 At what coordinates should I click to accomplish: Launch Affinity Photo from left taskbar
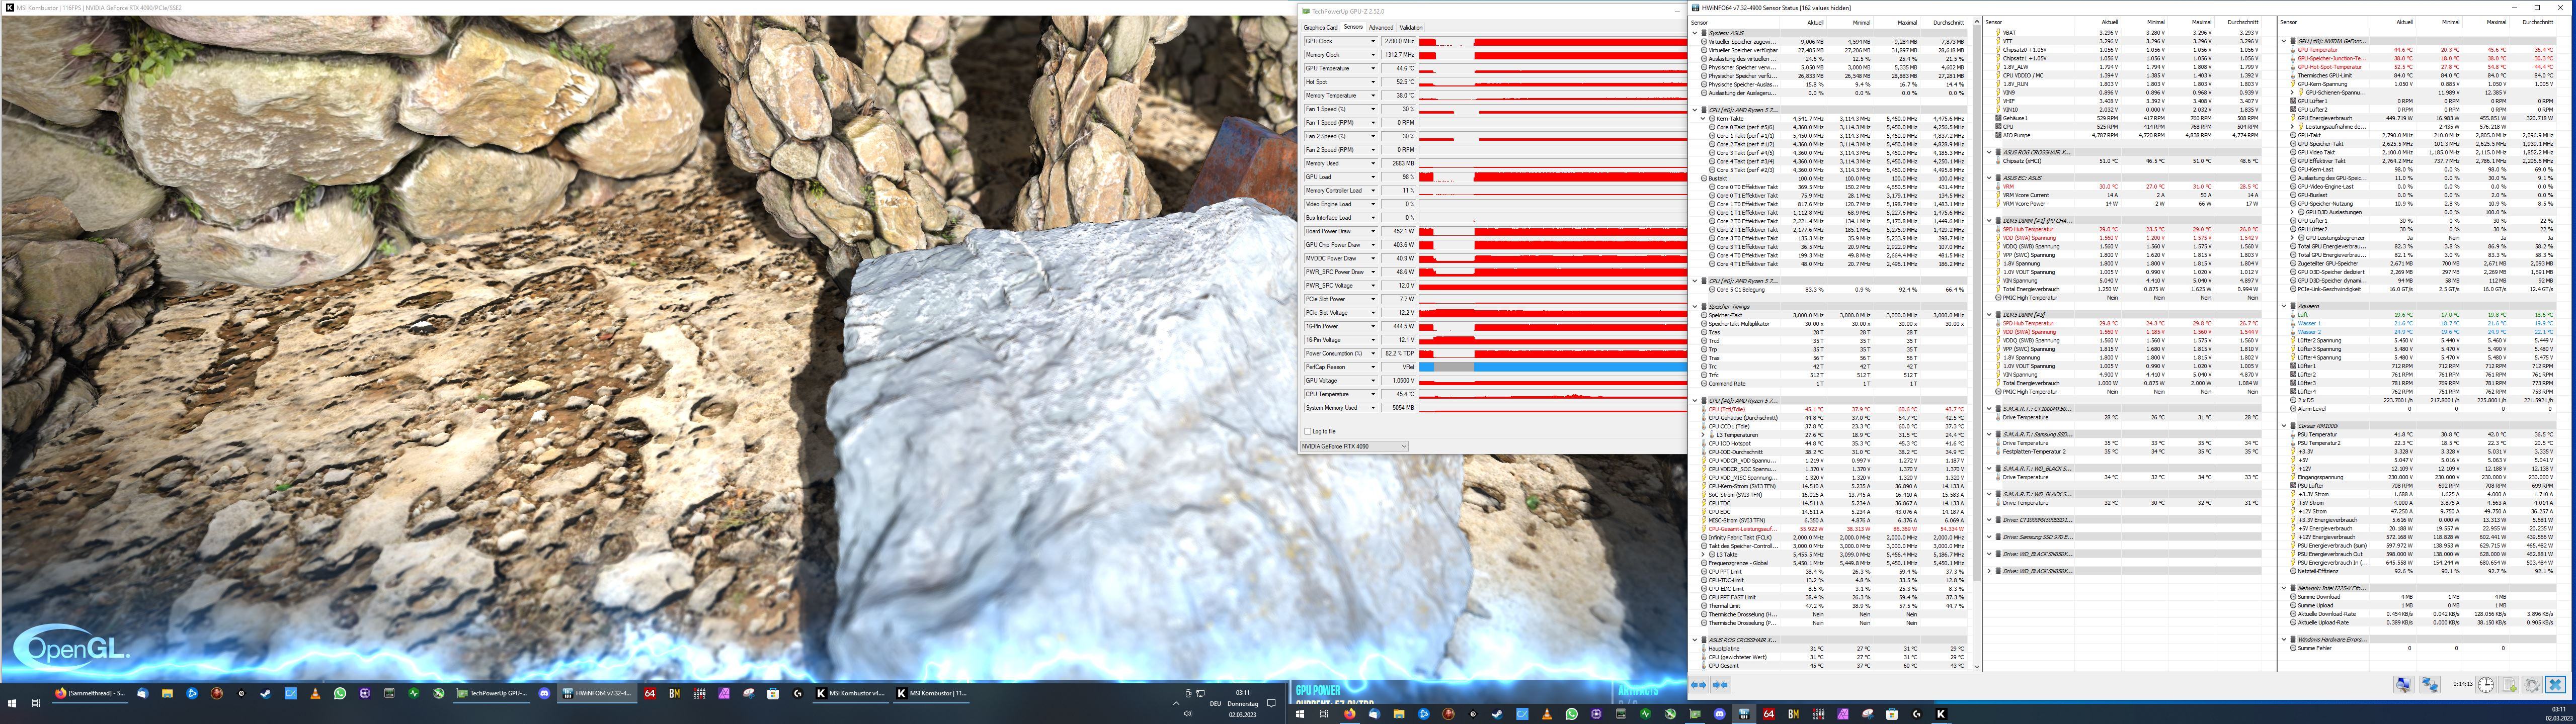click(x=723, y=693)
